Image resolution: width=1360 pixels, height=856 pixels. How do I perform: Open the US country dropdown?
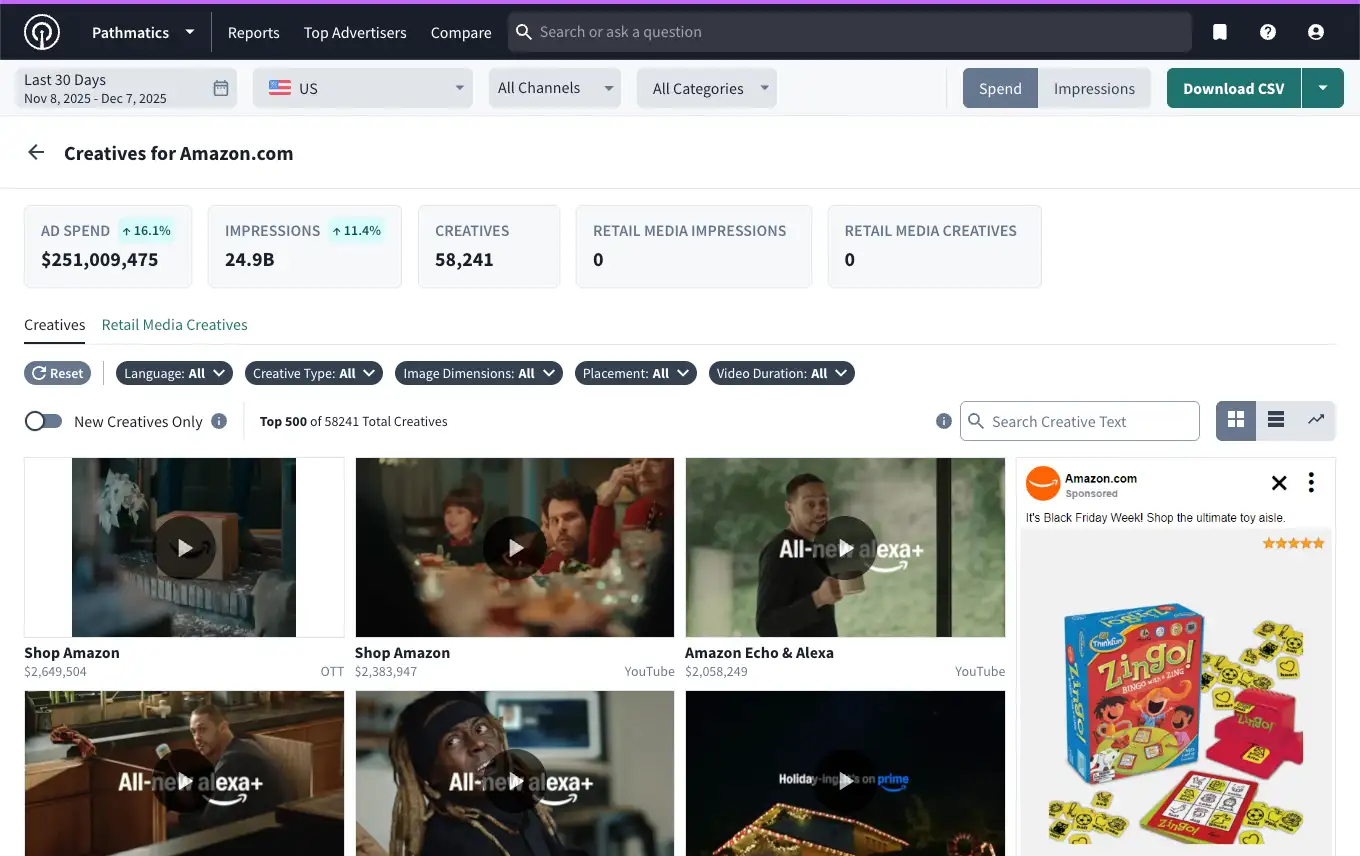tap(362, 88)
